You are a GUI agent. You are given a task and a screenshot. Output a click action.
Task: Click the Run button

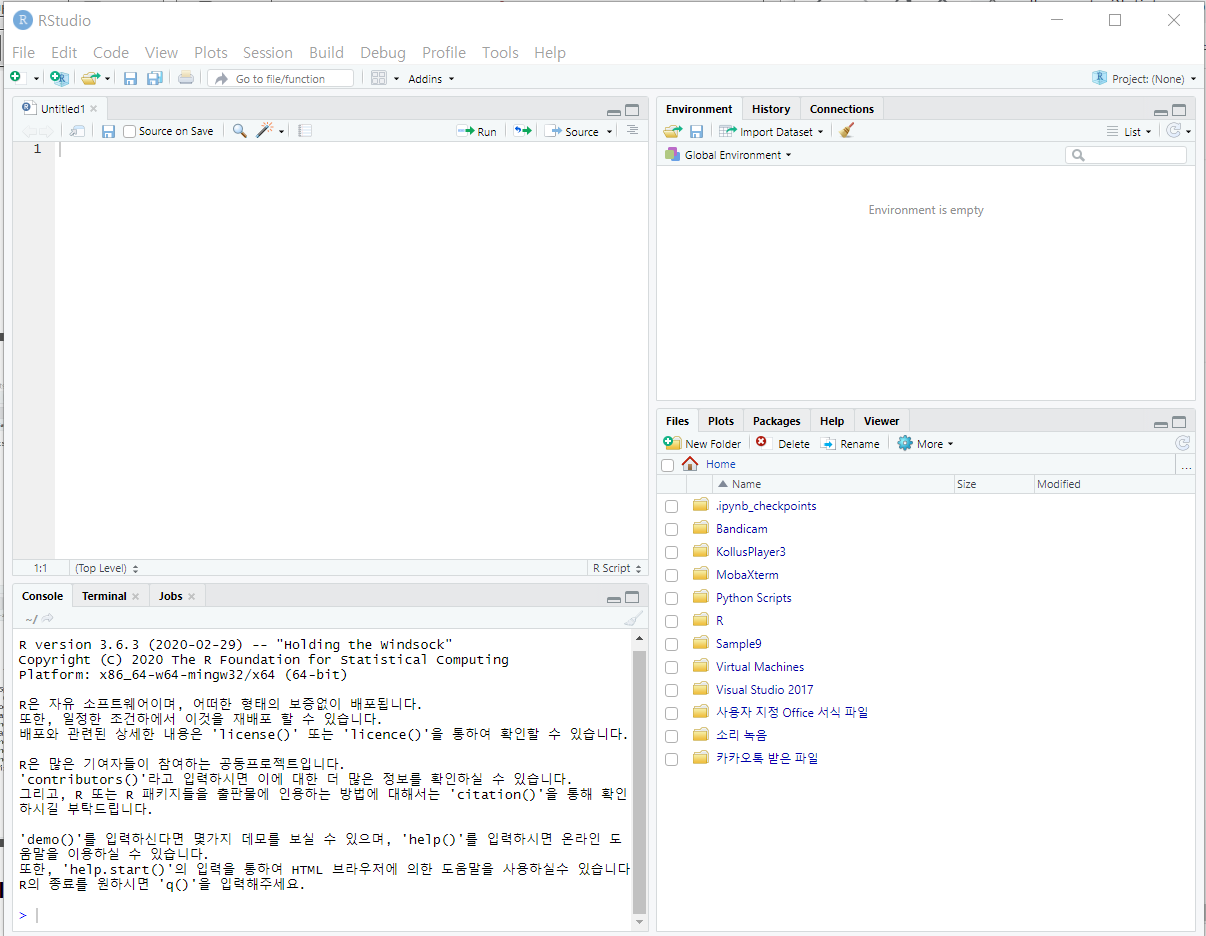477,132
